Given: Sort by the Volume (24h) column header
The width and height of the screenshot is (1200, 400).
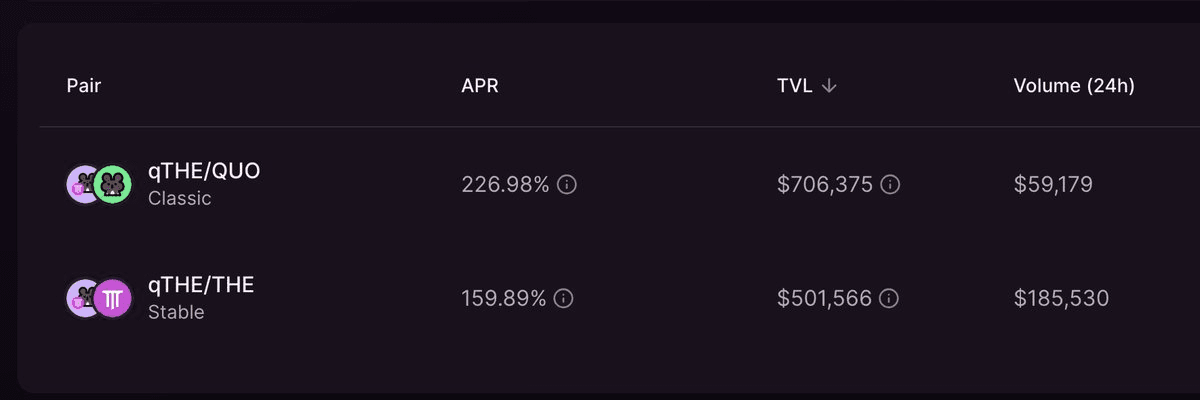Looking at the screenshot, I should 1073,86.
